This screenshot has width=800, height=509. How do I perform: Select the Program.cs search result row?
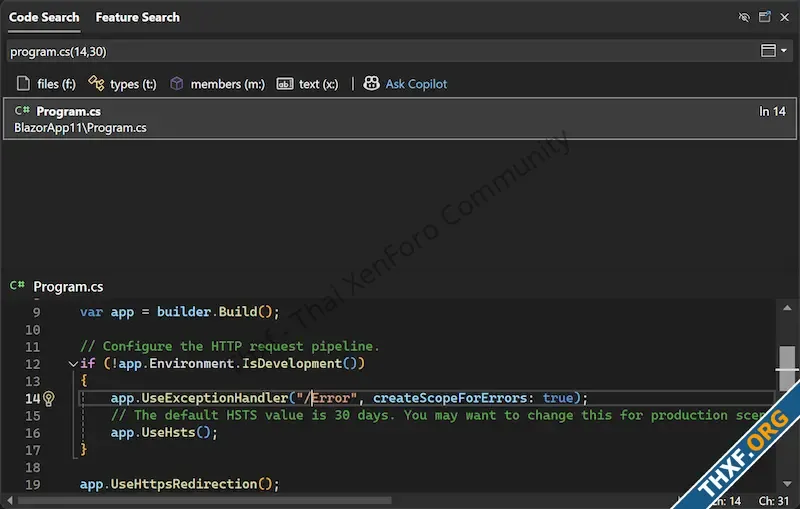click(400, 119)
